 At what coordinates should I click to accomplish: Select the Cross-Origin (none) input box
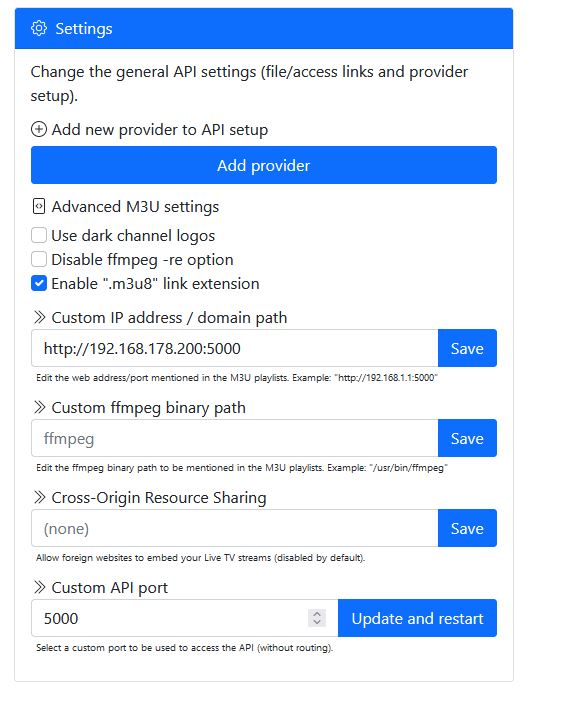(x=235, y=528)
